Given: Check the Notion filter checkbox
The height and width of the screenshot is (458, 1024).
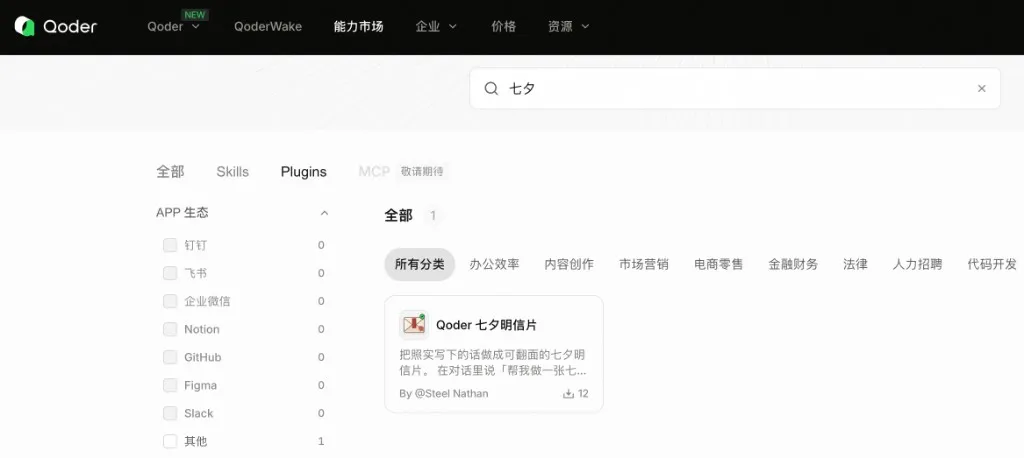Looking at the screenshot, I should [170, 329].
